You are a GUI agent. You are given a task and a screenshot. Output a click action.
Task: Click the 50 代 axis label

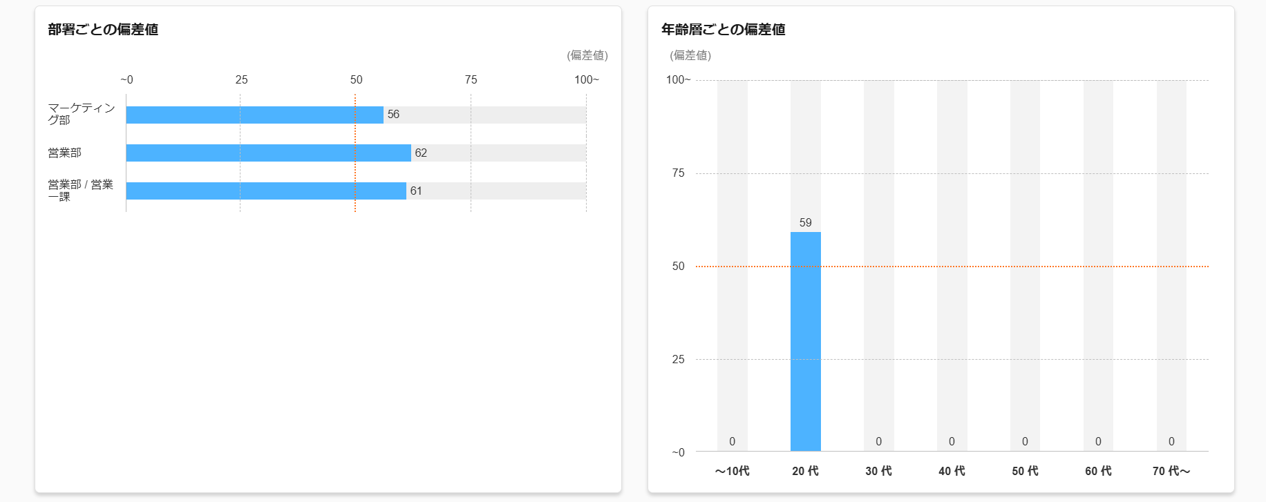click(1025, 471)
